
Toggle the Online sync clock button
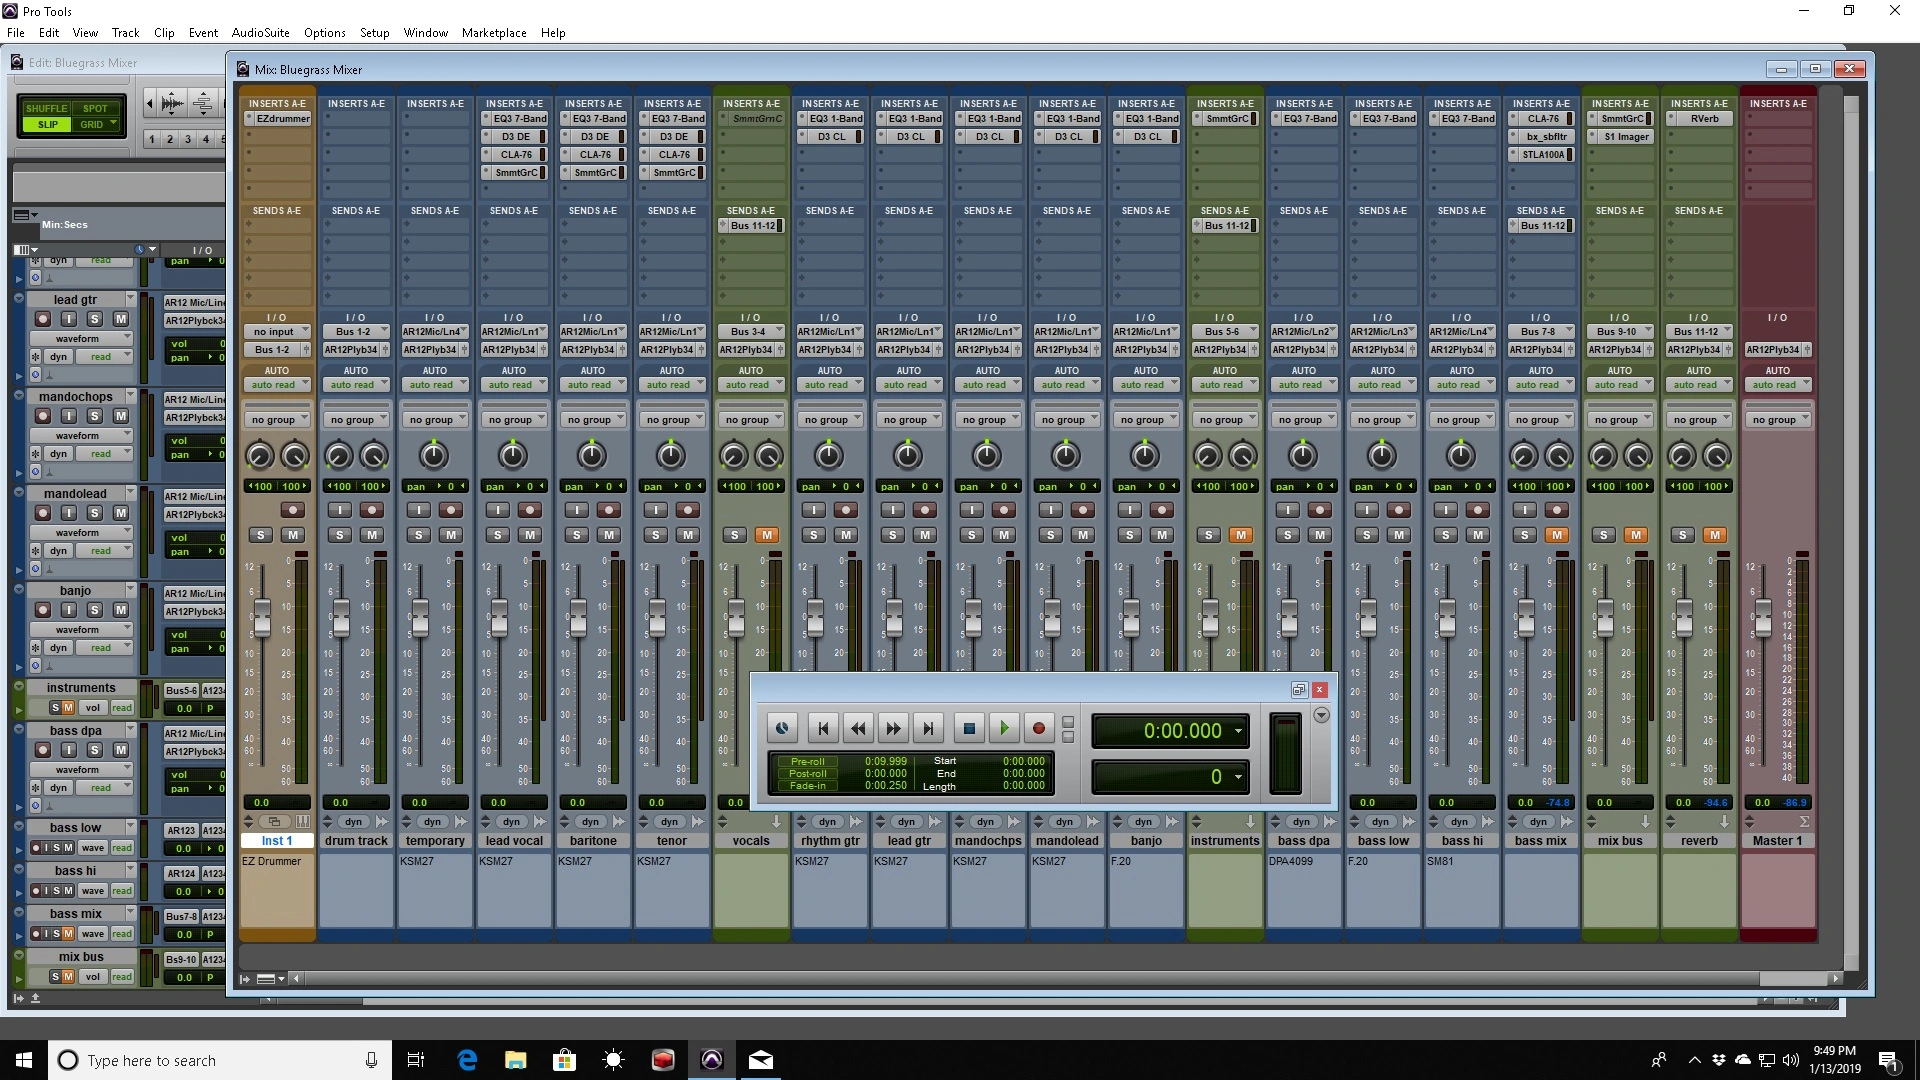(x=782, y=729)
